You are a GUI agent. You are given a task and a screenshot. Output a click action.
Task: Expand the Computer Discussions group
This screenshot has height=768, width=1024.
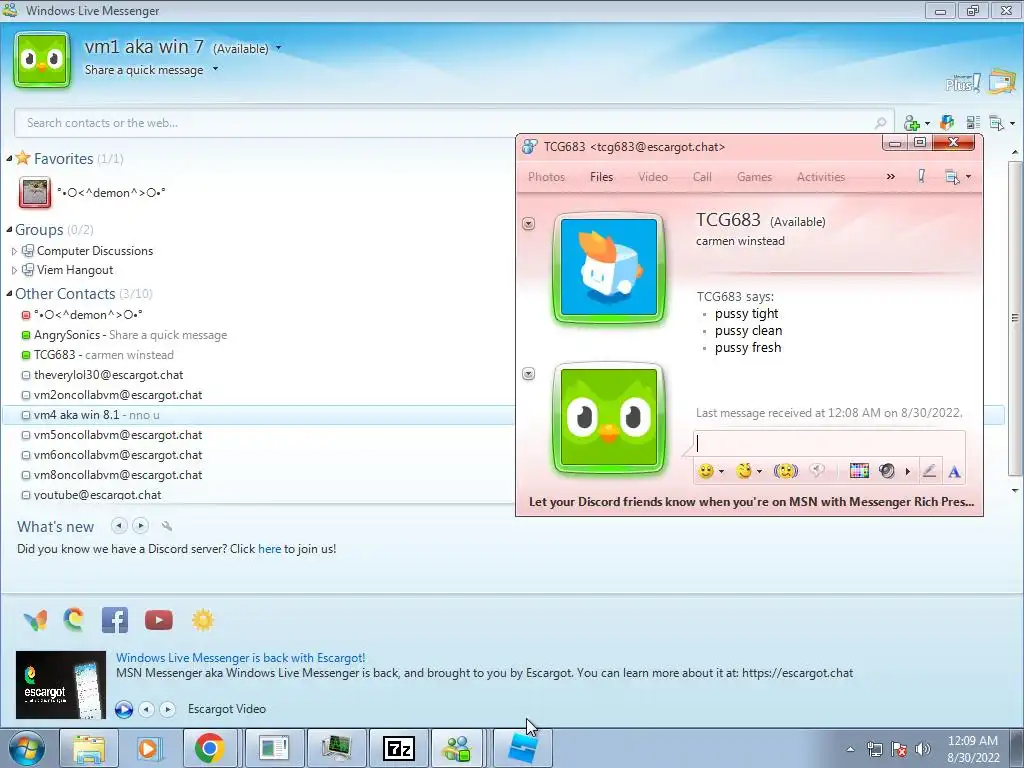[x=14, y=251]
